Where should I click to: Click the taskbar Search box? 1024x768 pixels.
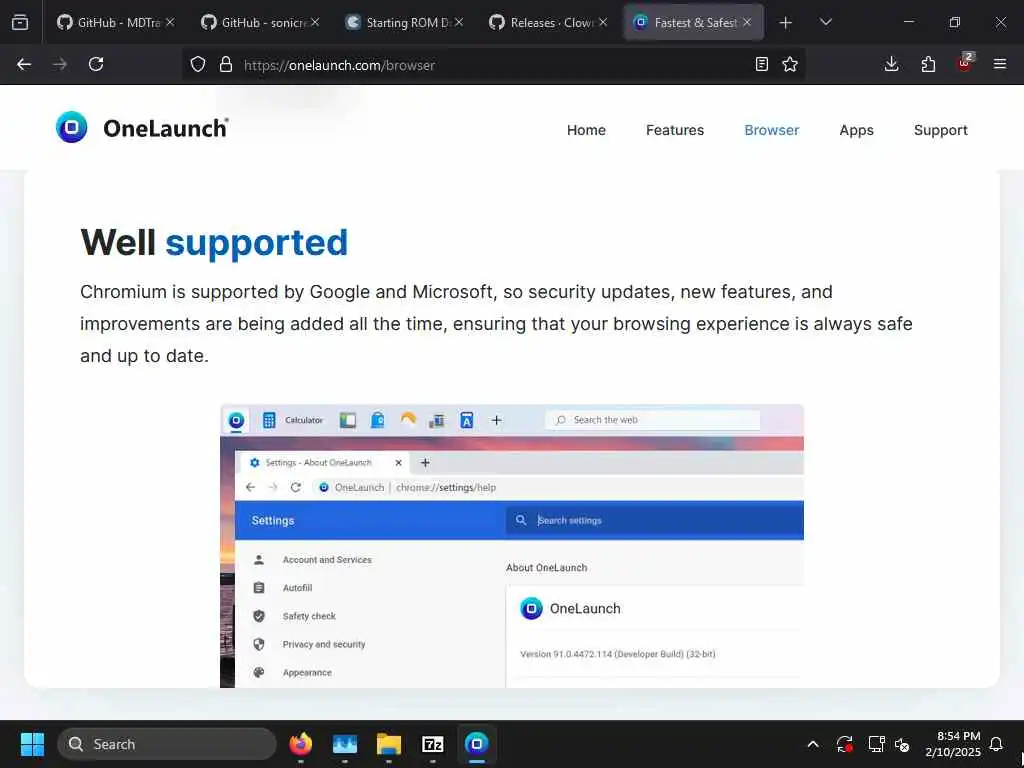(x=167, y=744)
